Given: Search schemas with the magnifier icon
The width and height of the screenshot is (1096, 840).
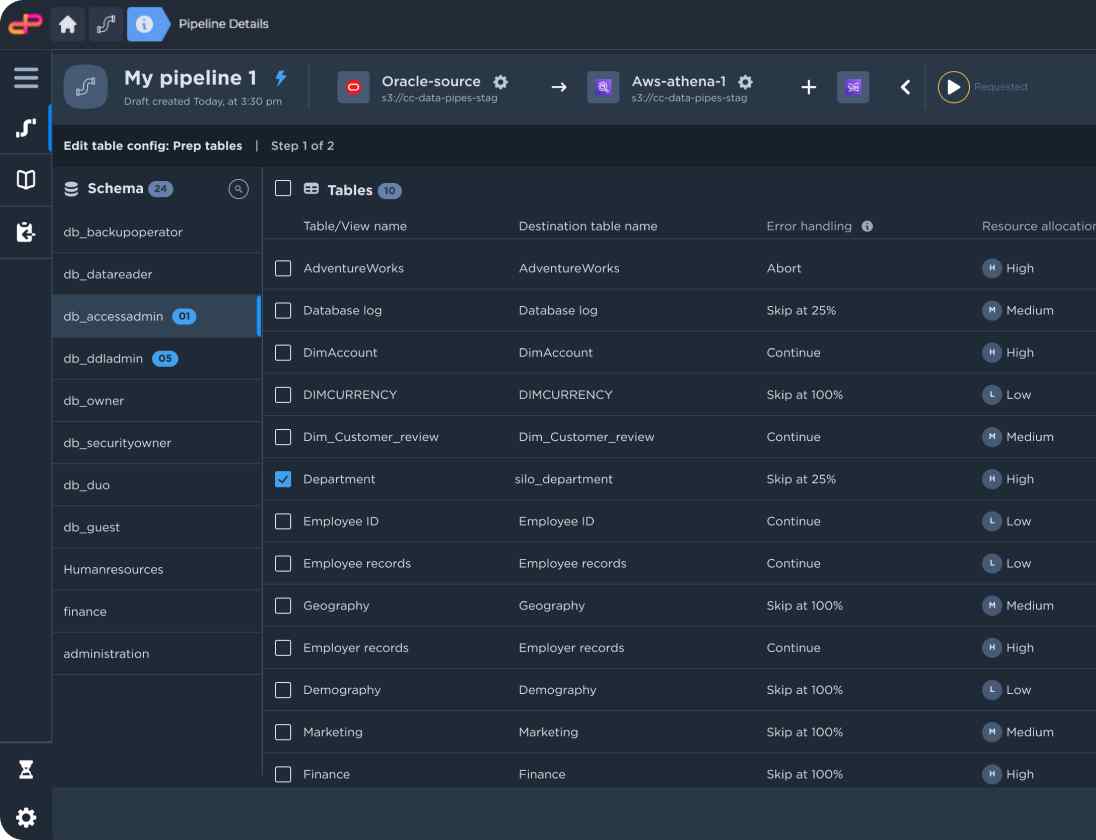Looking at the screenshot, I should (238, 189).
